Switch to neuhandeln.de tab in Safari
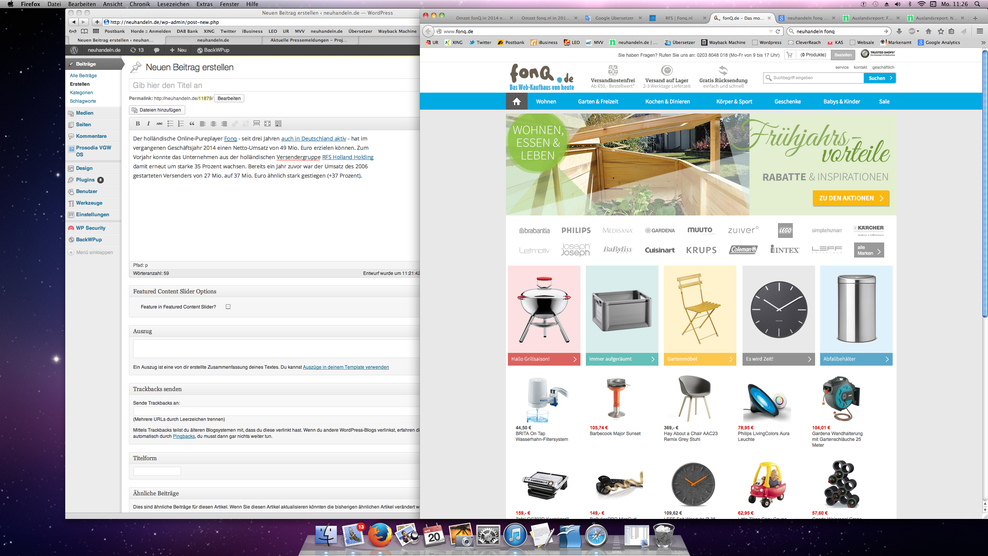 pyautogui.click(x=213, y=40)
